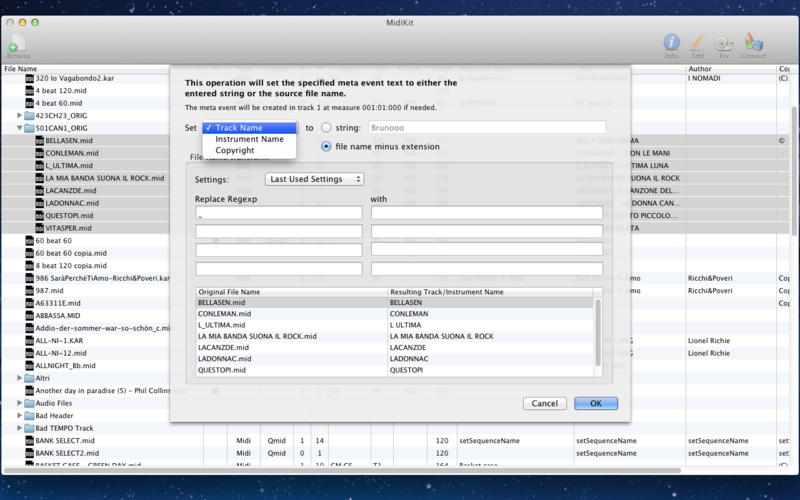This screenshot has width=800, height=500.
Task: Click the 501CAN1_ORIG folder icon
Action: click(x=29, y=128)
